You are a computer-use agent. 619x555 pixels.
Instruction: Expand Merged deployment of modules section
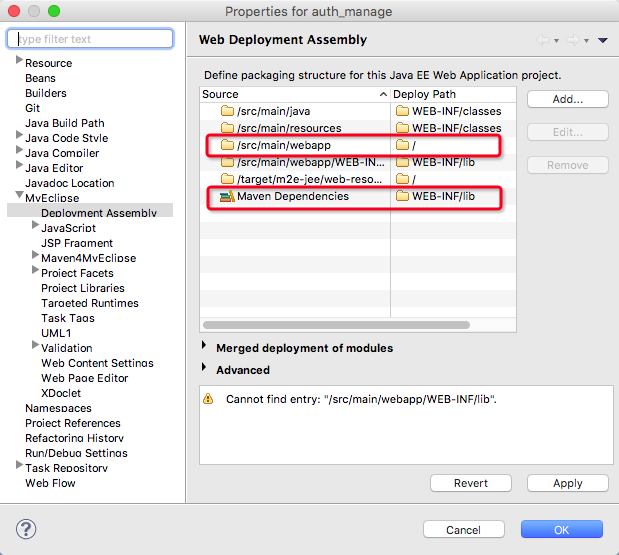pyautogui.click(x=205, y=347)
